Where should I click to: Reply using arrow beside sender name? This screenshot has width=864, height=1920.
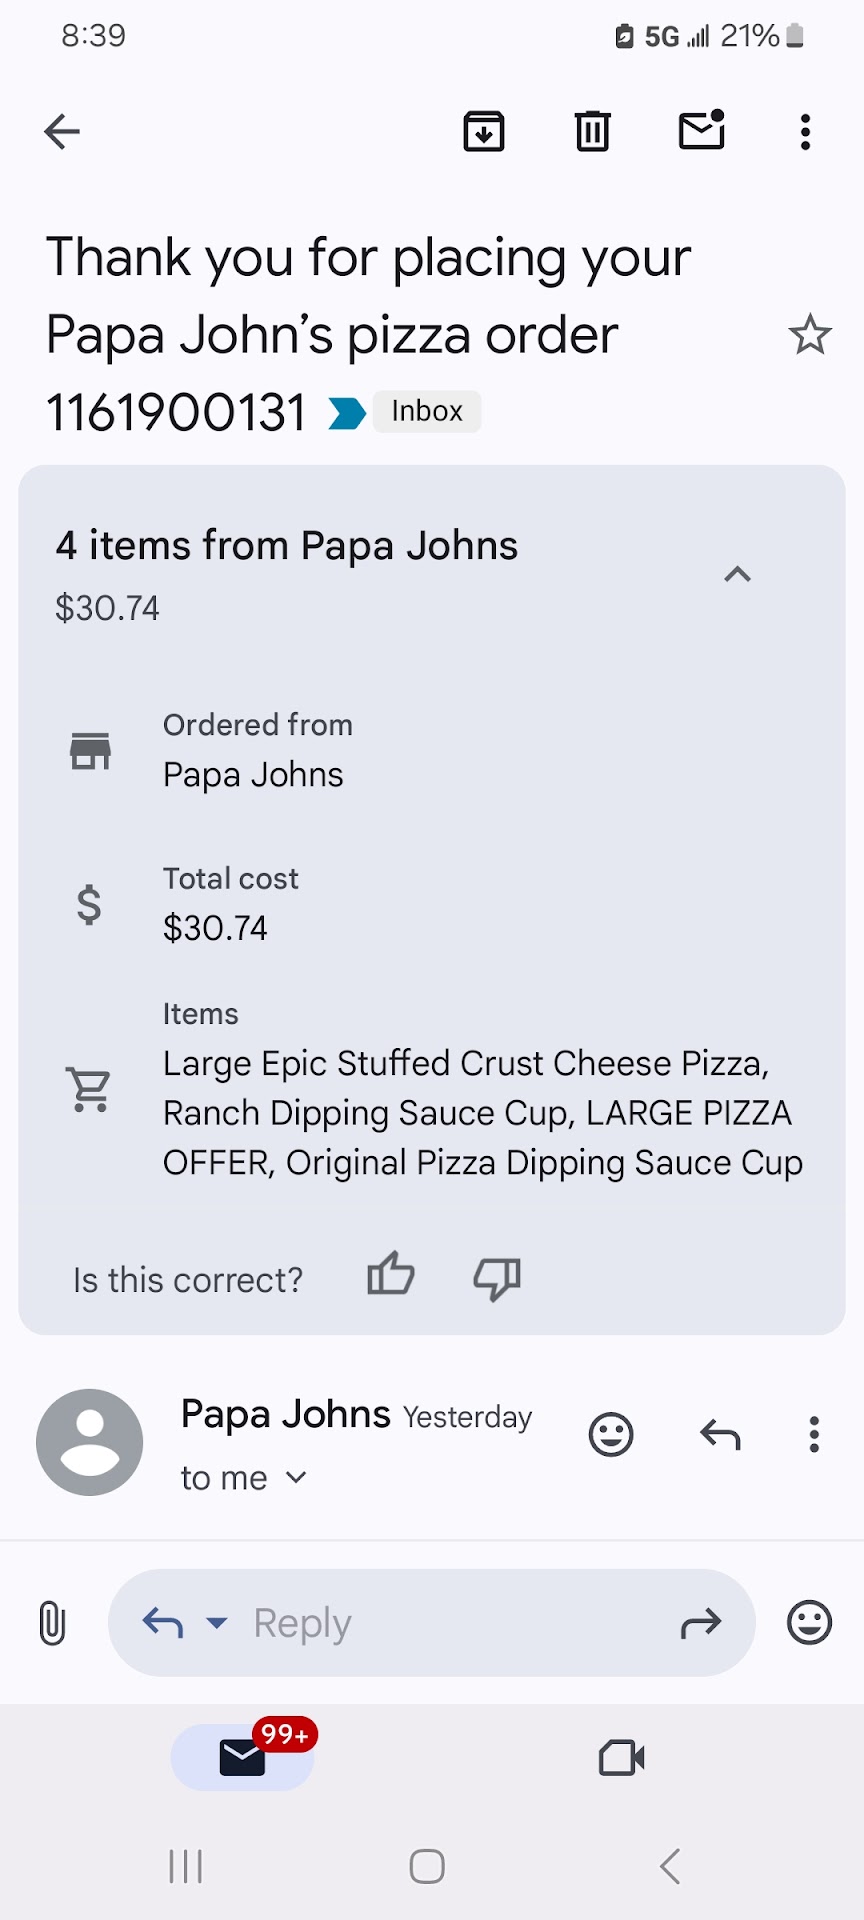(x=720, y=1435)
